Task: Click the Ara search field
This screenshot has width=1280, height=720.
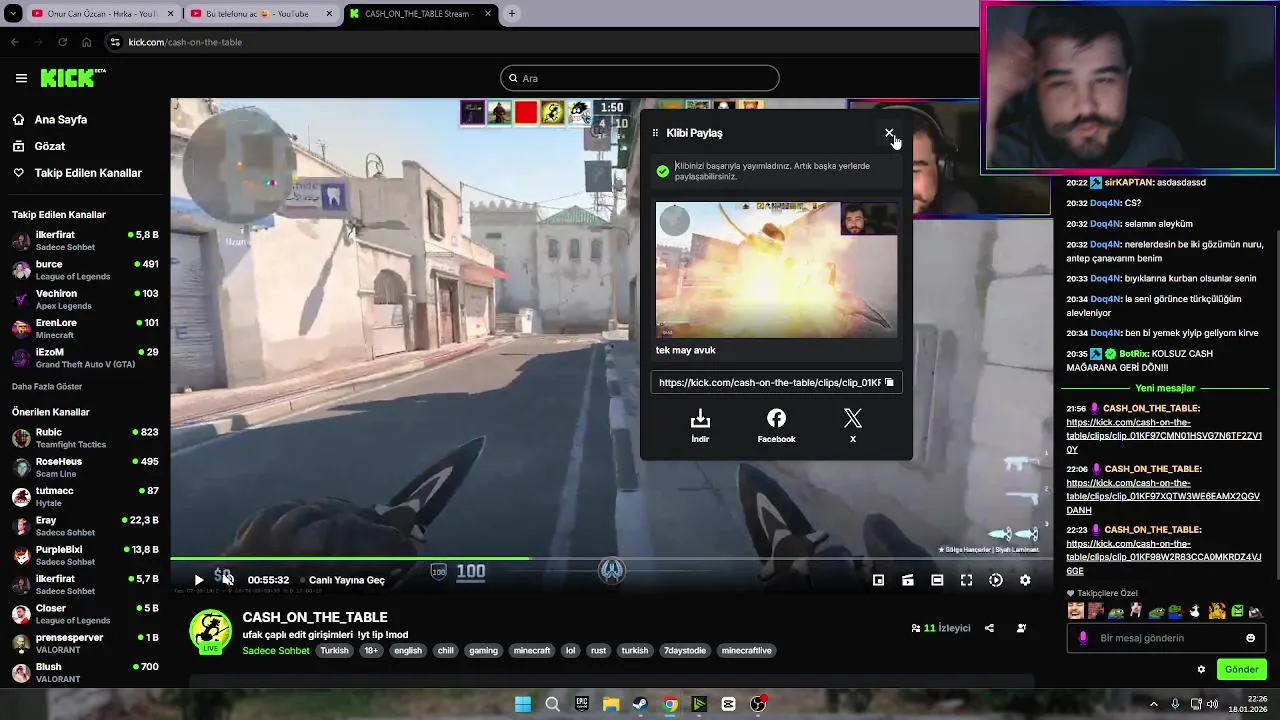Action: (640, 78)
